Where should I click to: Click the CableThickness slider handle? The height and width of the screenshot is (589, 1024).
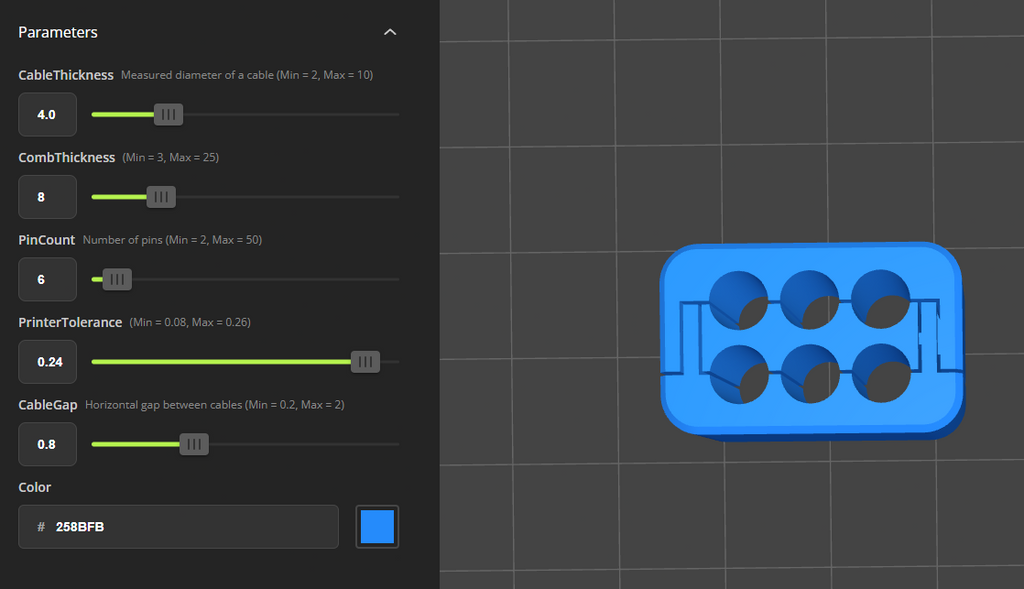point(168,114)
